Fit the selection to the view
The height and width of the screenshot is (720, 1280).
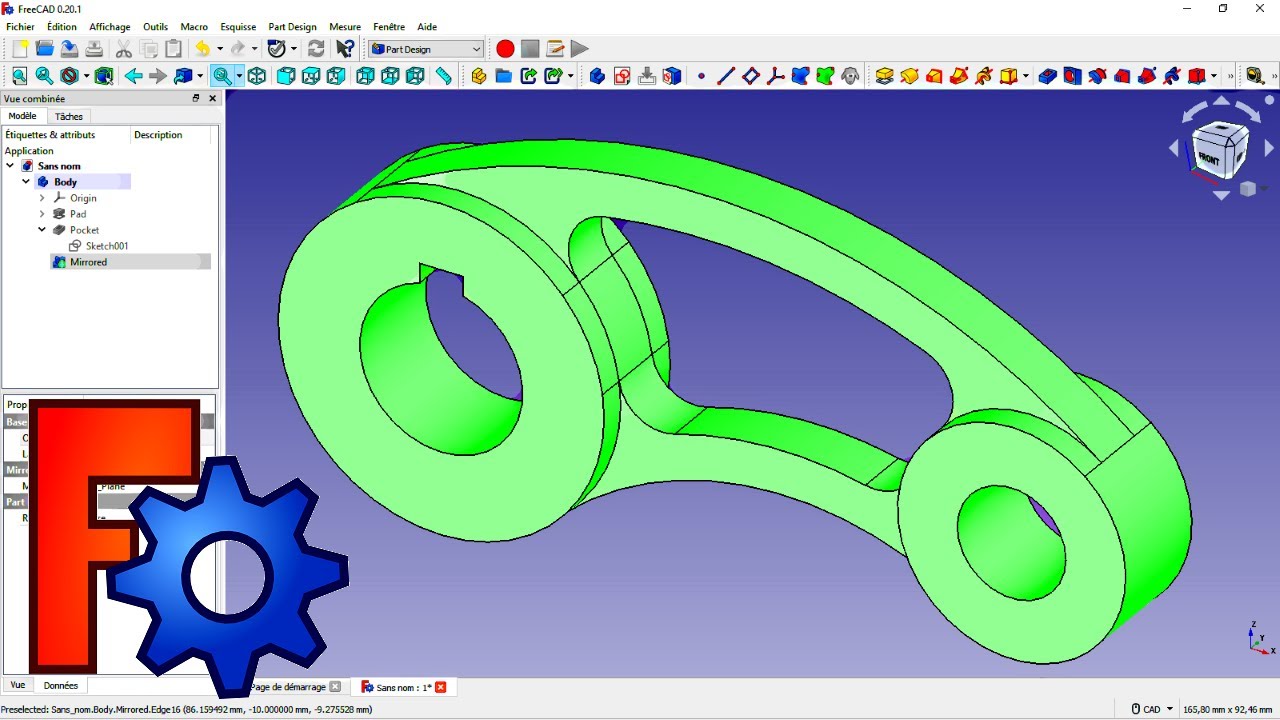[x=44, y=76]
